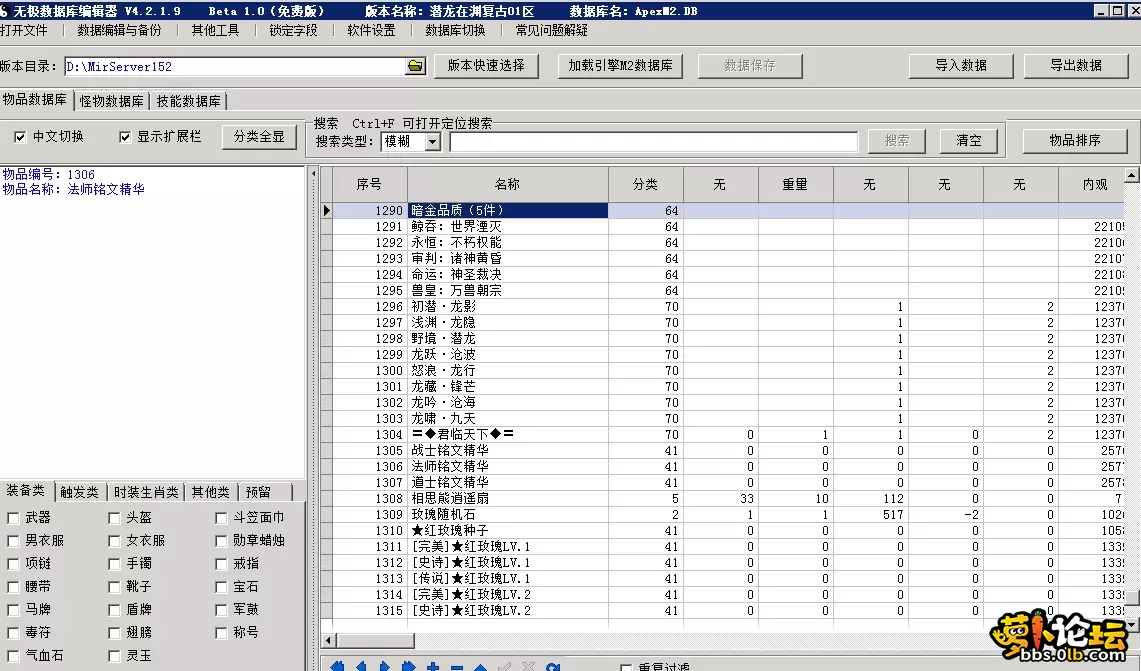Tick the 毒符 checkbox

tap(13, 633)
